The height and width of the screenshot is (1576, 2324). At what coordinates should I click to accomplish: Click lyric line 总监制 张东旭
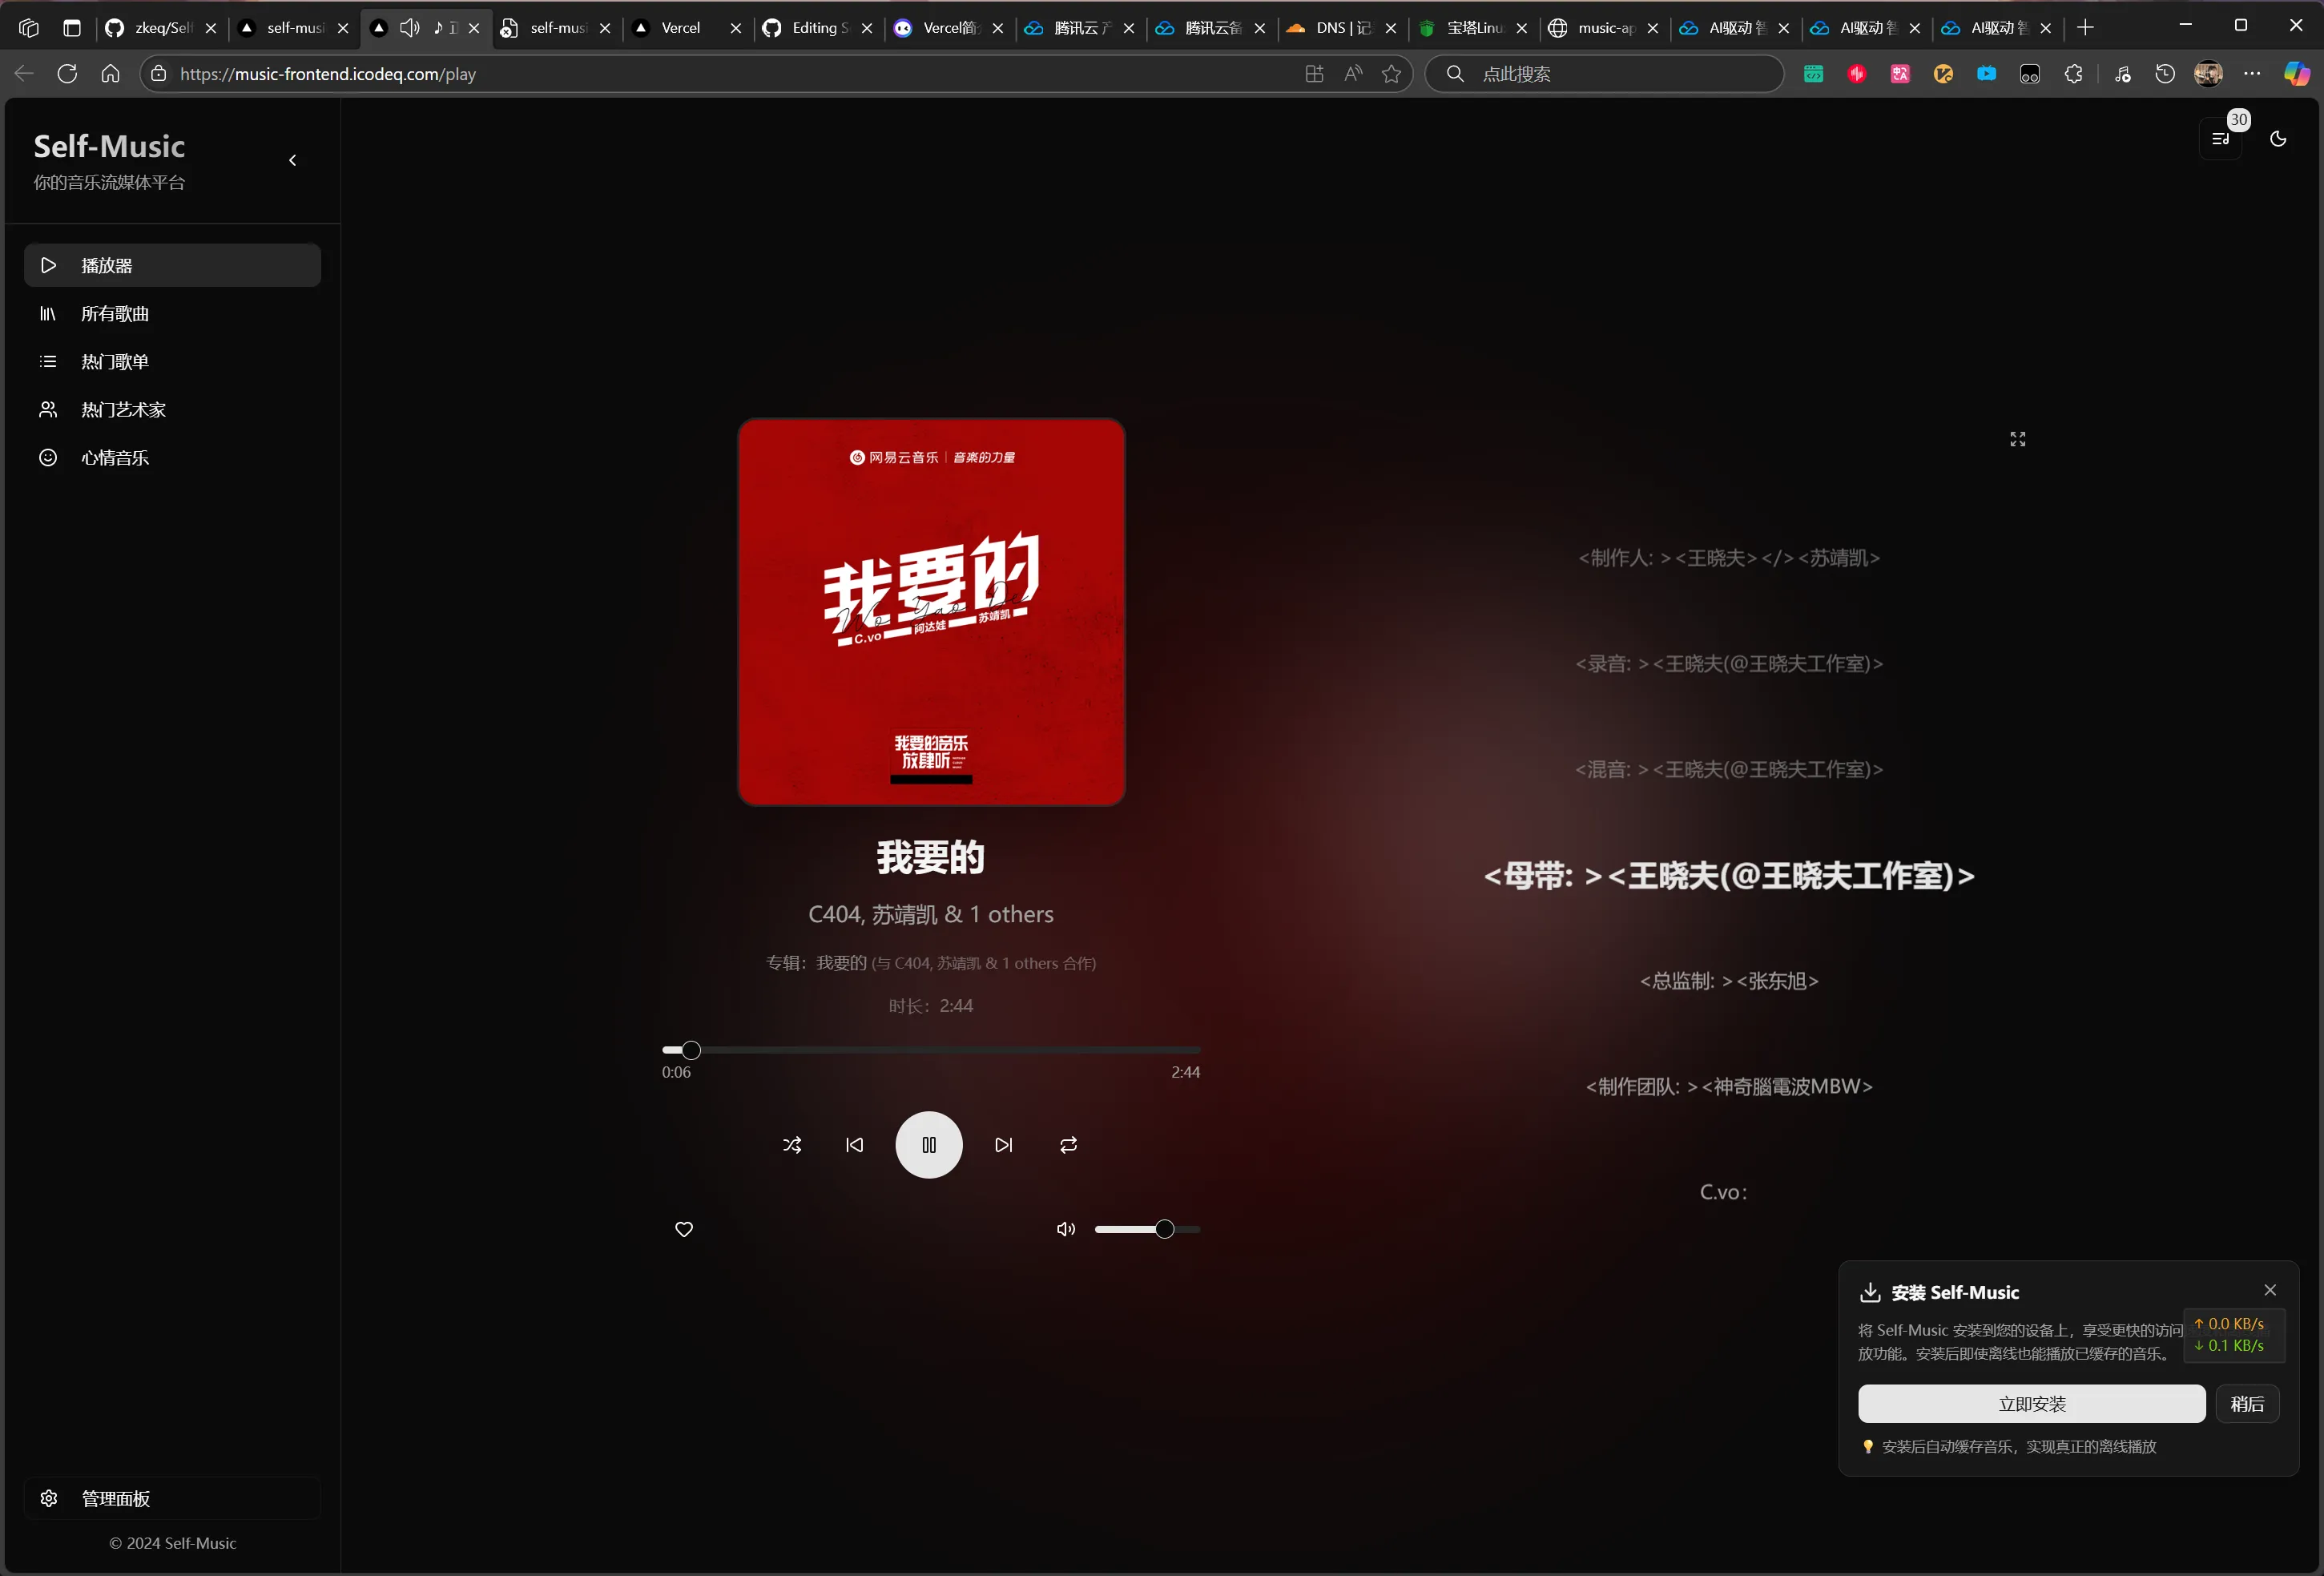coord(1729,981)
